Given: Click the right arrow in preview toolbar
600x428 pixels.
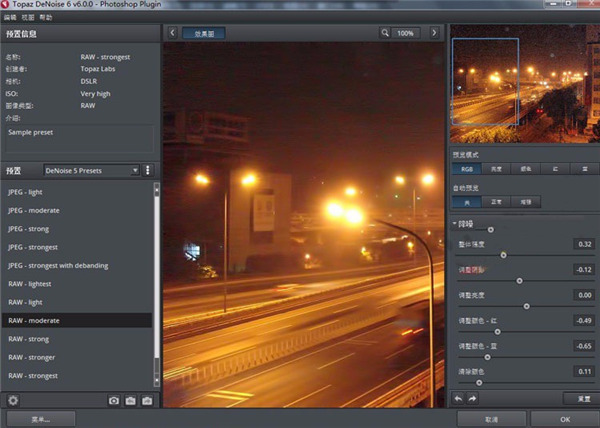Looking at the screenshot, I should point(433,33).
